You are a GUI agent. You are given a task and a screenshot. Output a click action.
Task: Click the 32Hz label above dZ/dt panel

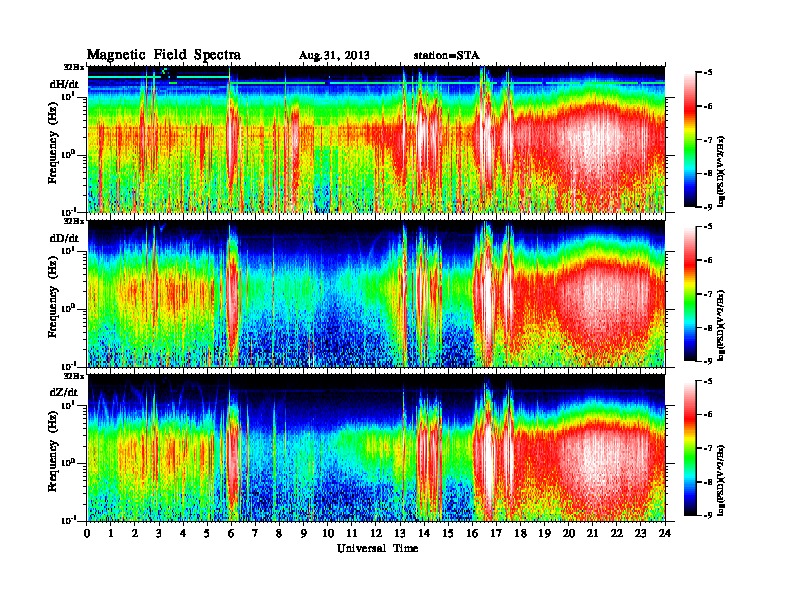click(x=74, y=376)
